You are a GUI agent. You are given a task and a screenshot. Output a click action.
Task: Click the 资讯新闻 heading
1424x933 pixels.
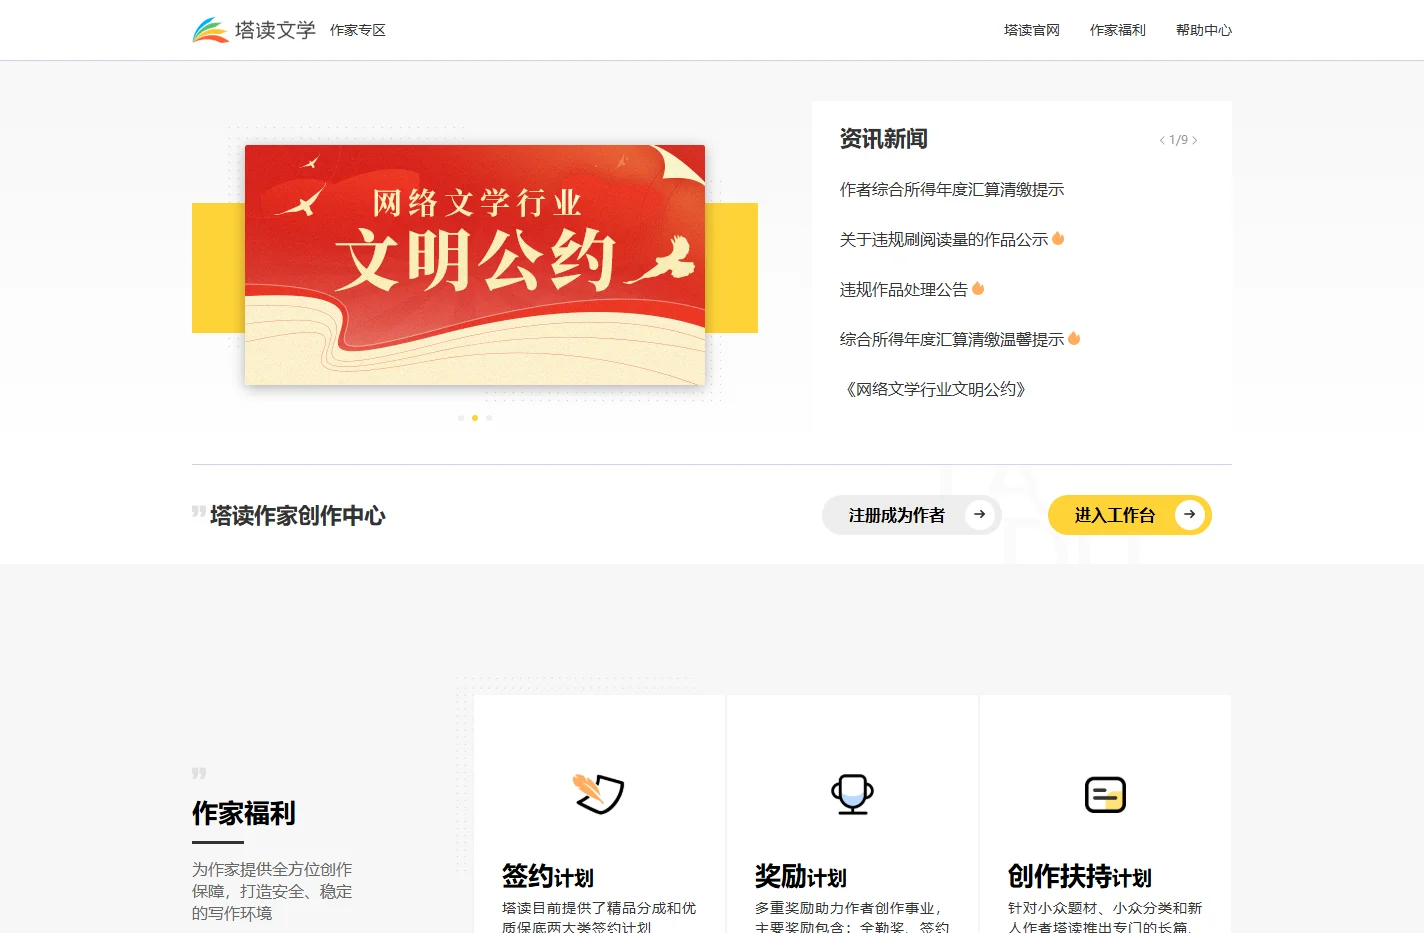click(x=884, y=139)
